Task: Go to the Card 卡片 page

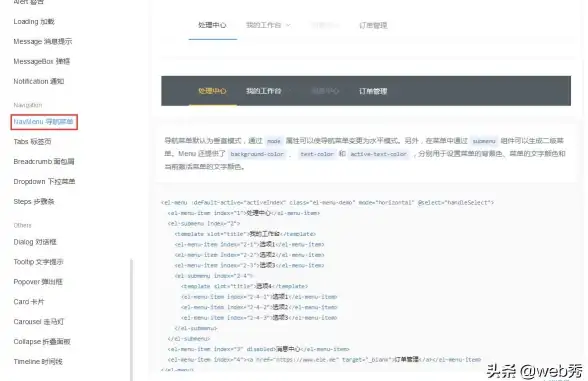Action: point(28,302)
